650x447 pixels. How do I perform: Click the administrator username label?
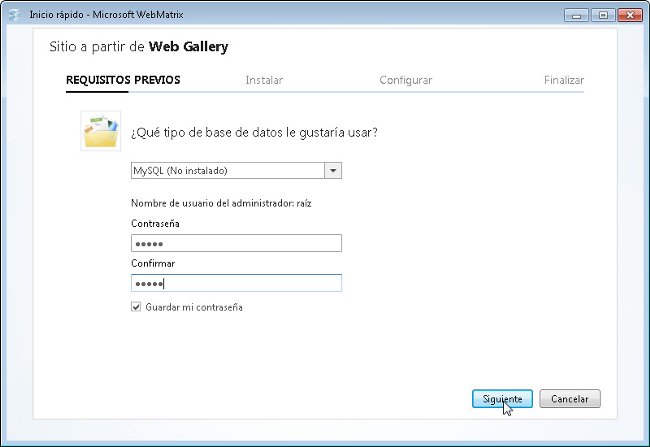pos(221,203)
